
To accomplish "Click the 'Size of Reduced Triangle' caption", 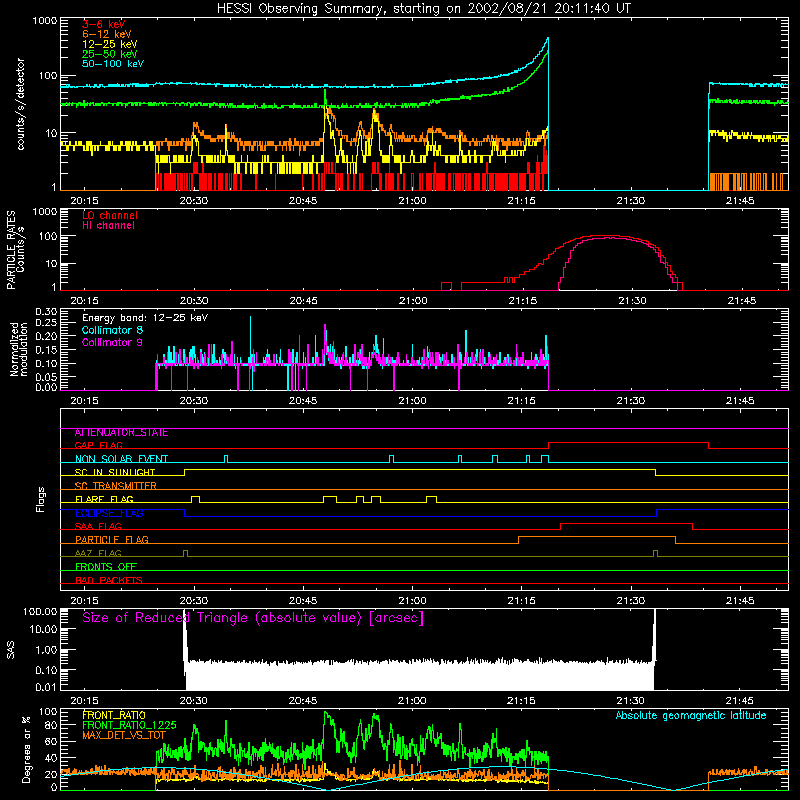I will 253,618.
